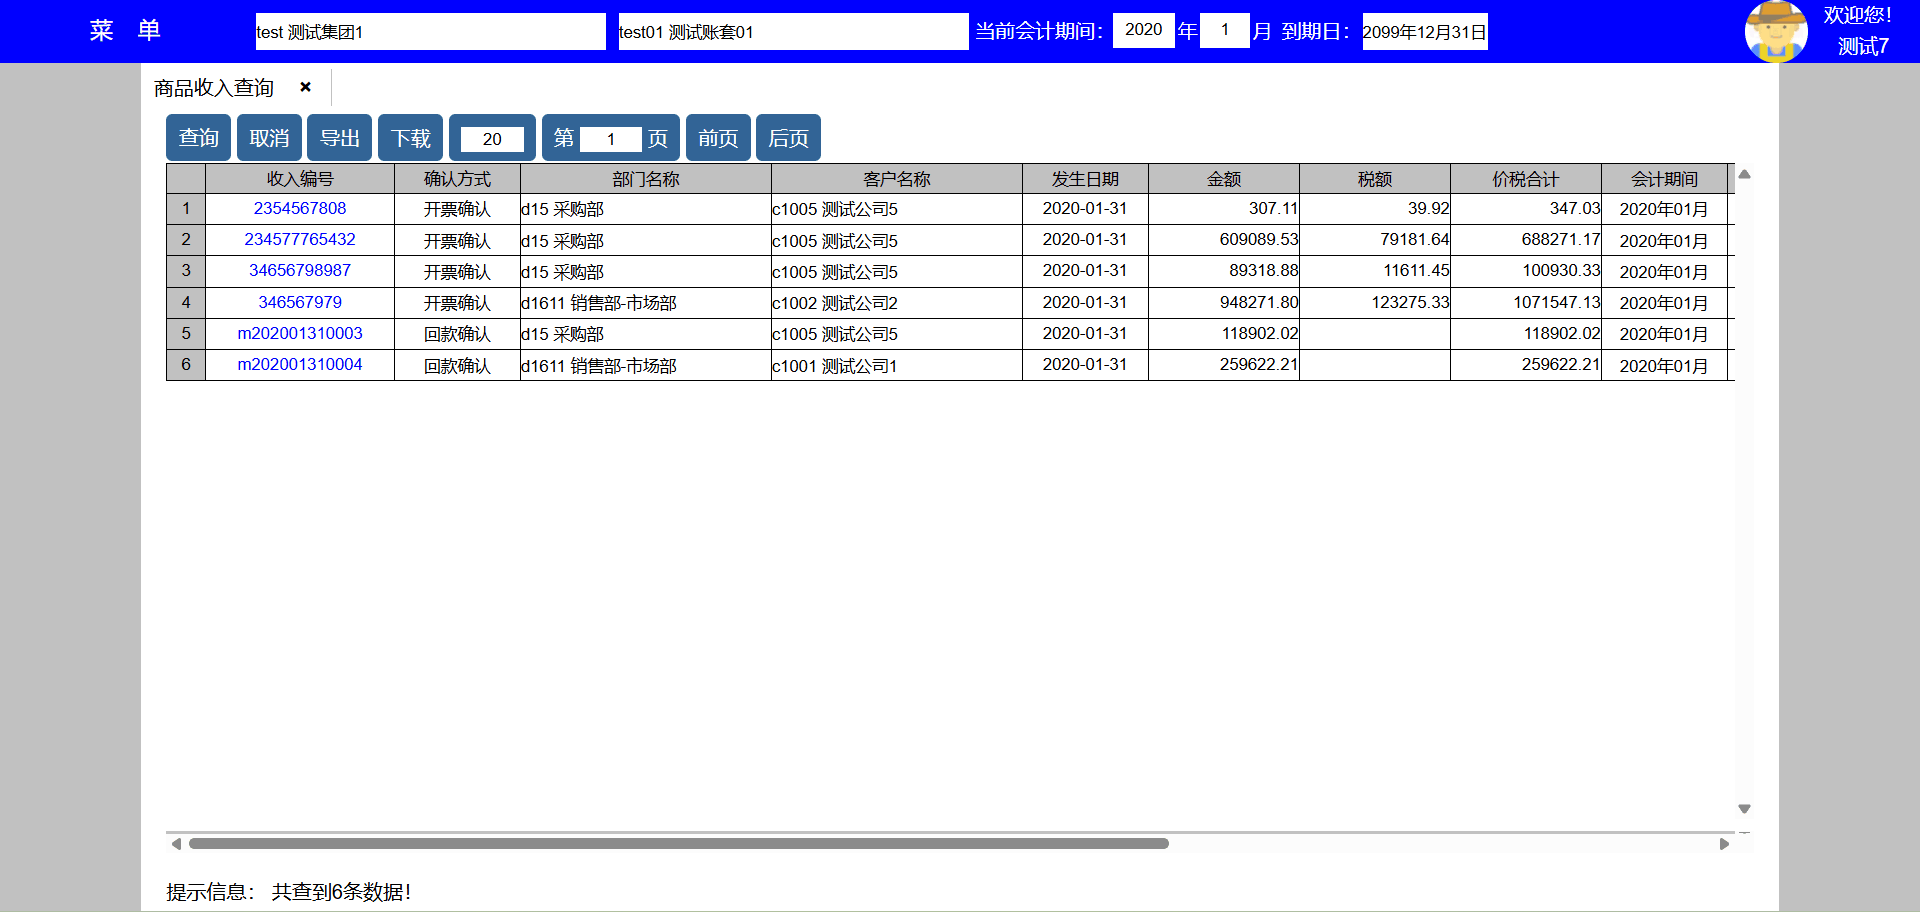Open income record link m202001310003
This screenshot has height=912, width=1920.
click(299, 334)
